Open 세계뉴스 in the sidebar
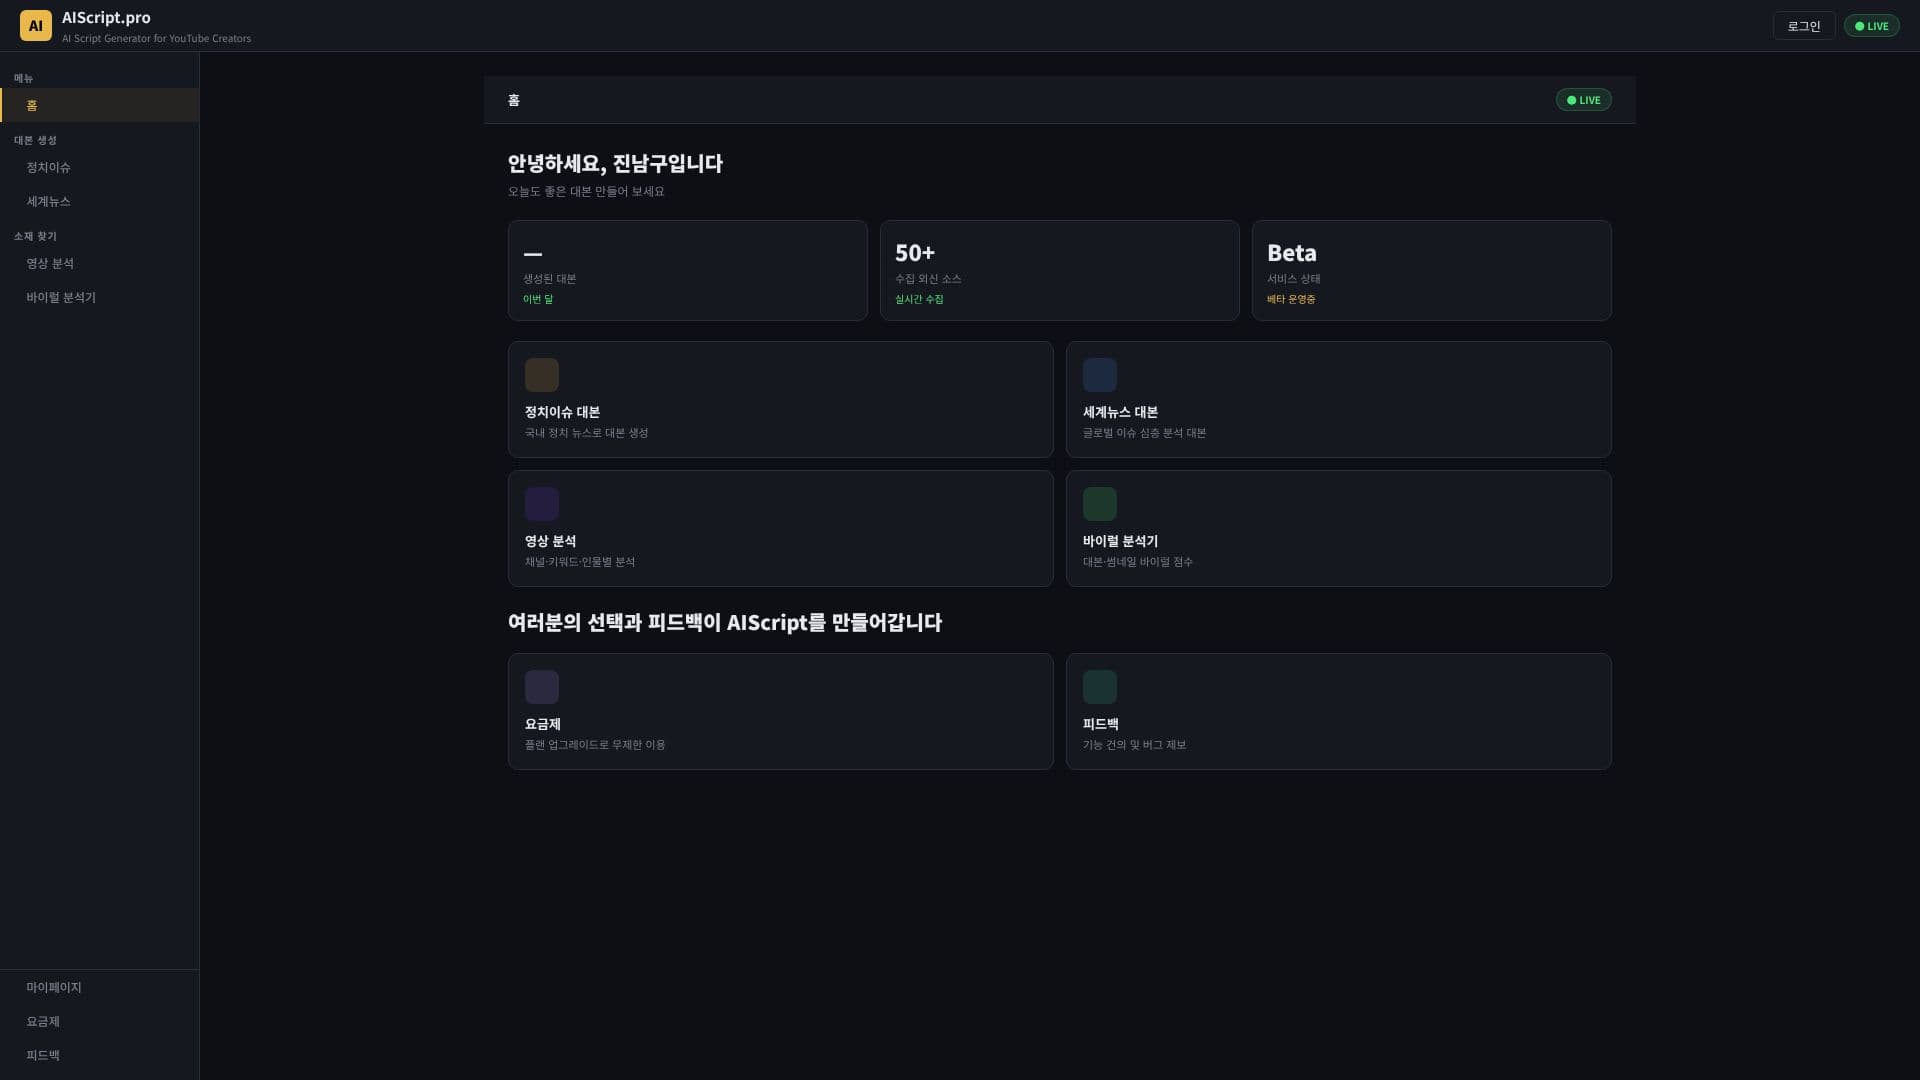 pos(100,201)
